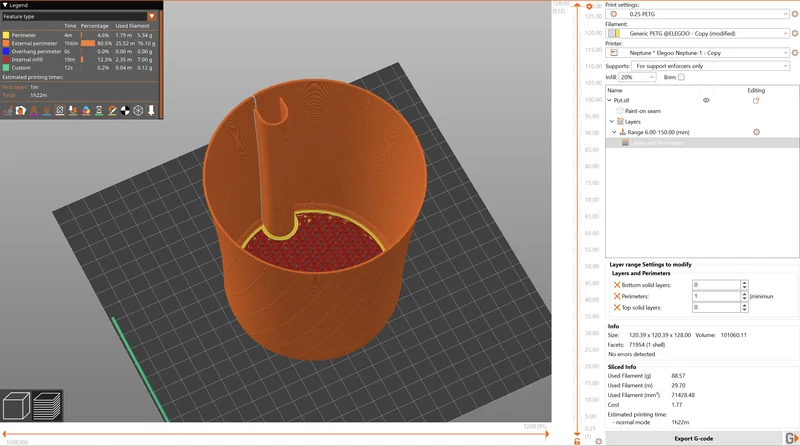Open the Infill 20% dropdown
Screen dimensions: 800x446
637,77
